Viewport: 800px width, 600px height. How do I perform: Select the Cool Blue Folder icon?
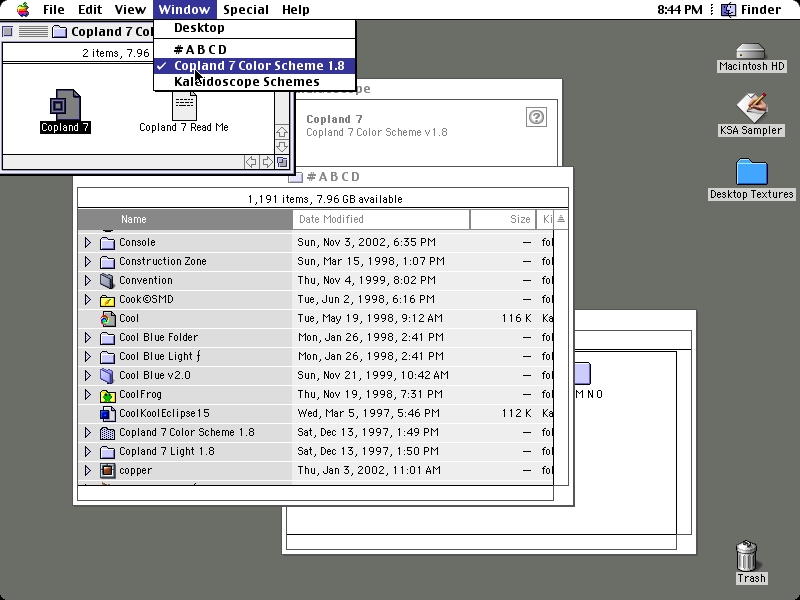[107, 337]
